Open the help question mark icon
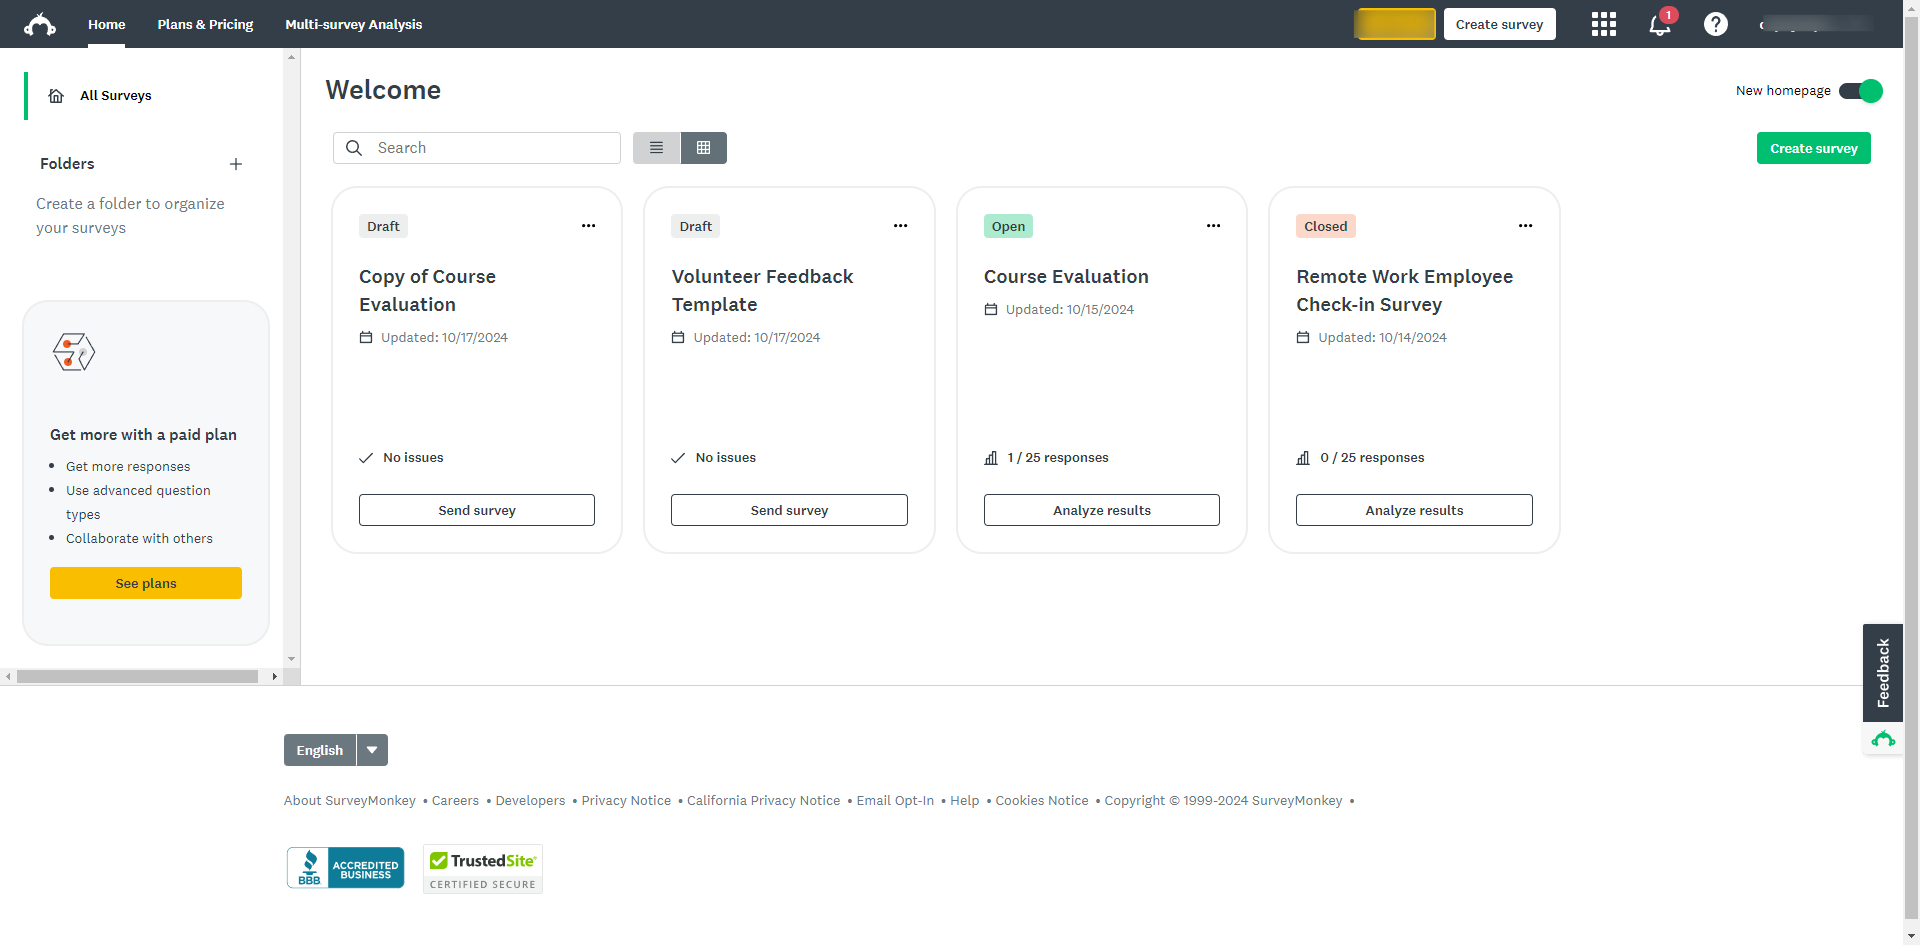Screen dimensions: 1920x945 click(1716, 24)
